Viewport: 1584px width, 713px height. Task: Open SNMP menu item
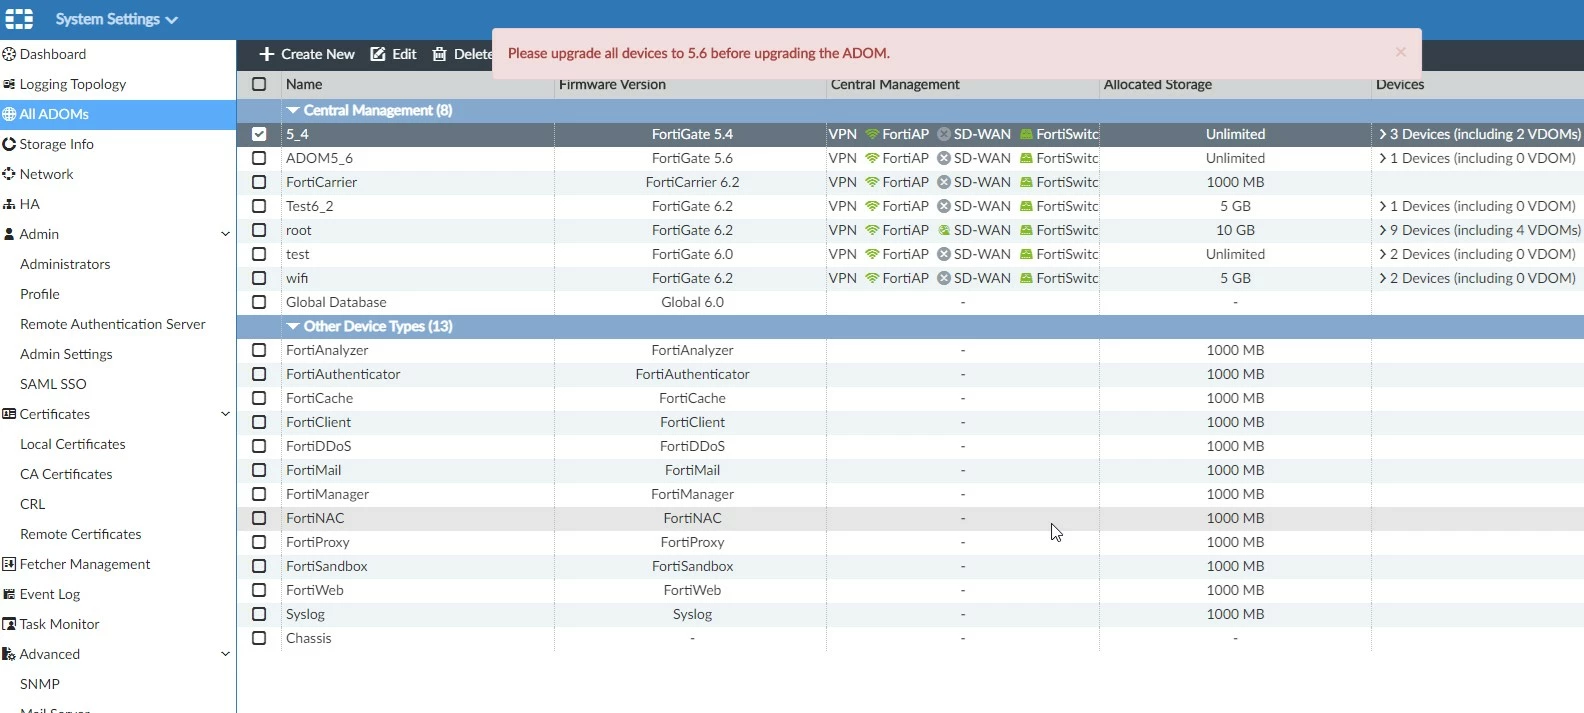(x=40, y=684)
